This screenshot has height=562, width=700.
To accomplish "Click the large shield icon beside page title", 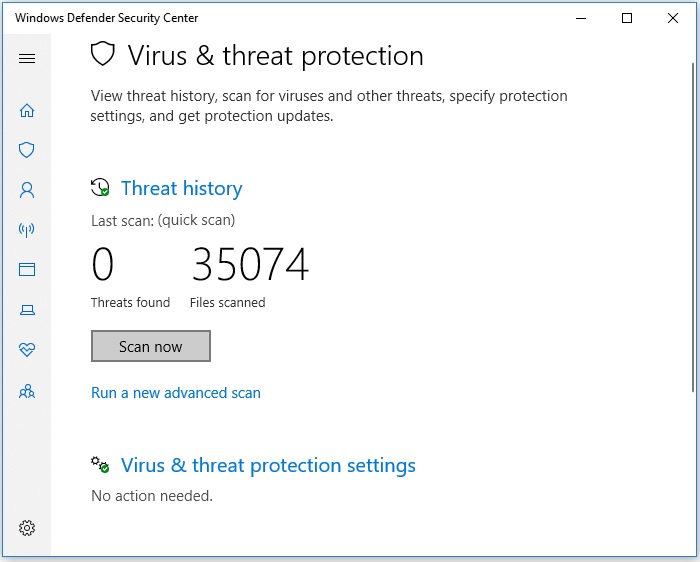I will click(x=103, y=54).
